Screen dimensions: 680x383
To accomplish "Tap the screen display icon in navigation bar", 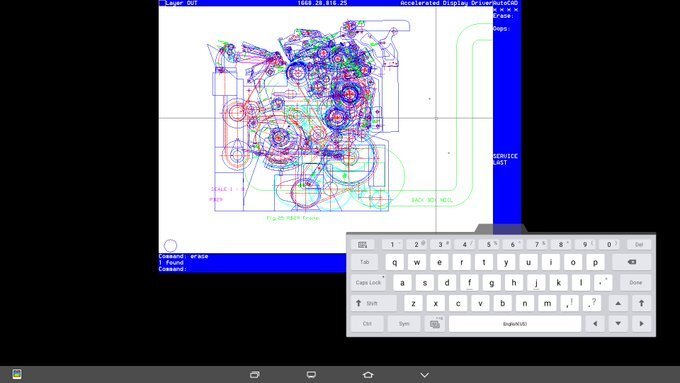I will click(311, 375).
